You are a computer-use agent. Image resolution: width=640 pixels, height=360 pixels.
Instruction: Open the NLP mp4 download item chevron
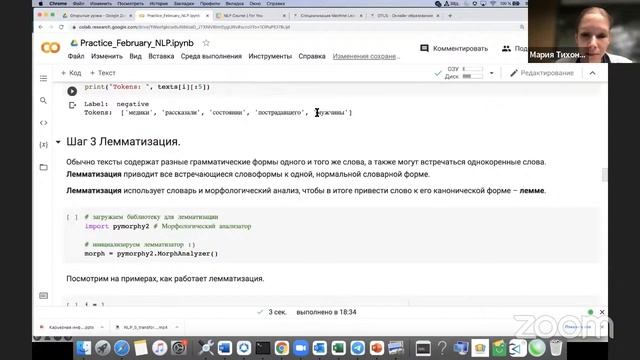[177, 327]
